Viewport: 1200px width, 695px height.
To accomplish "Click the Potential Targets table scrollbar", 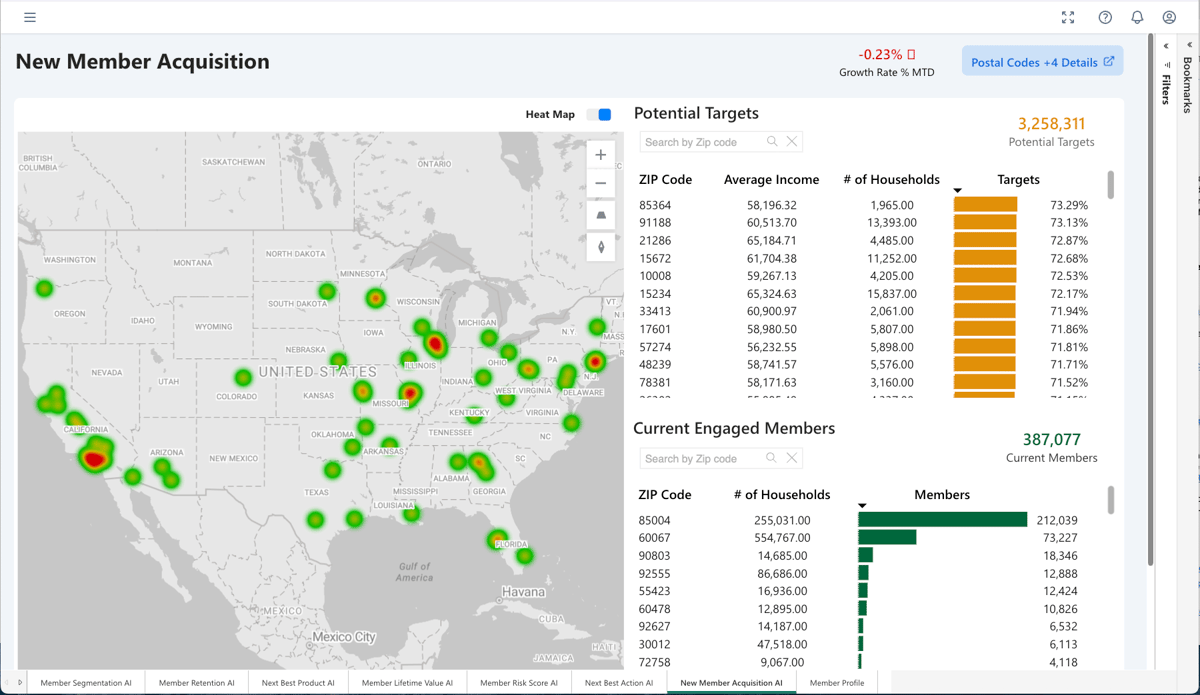I will click(1110, 186).
